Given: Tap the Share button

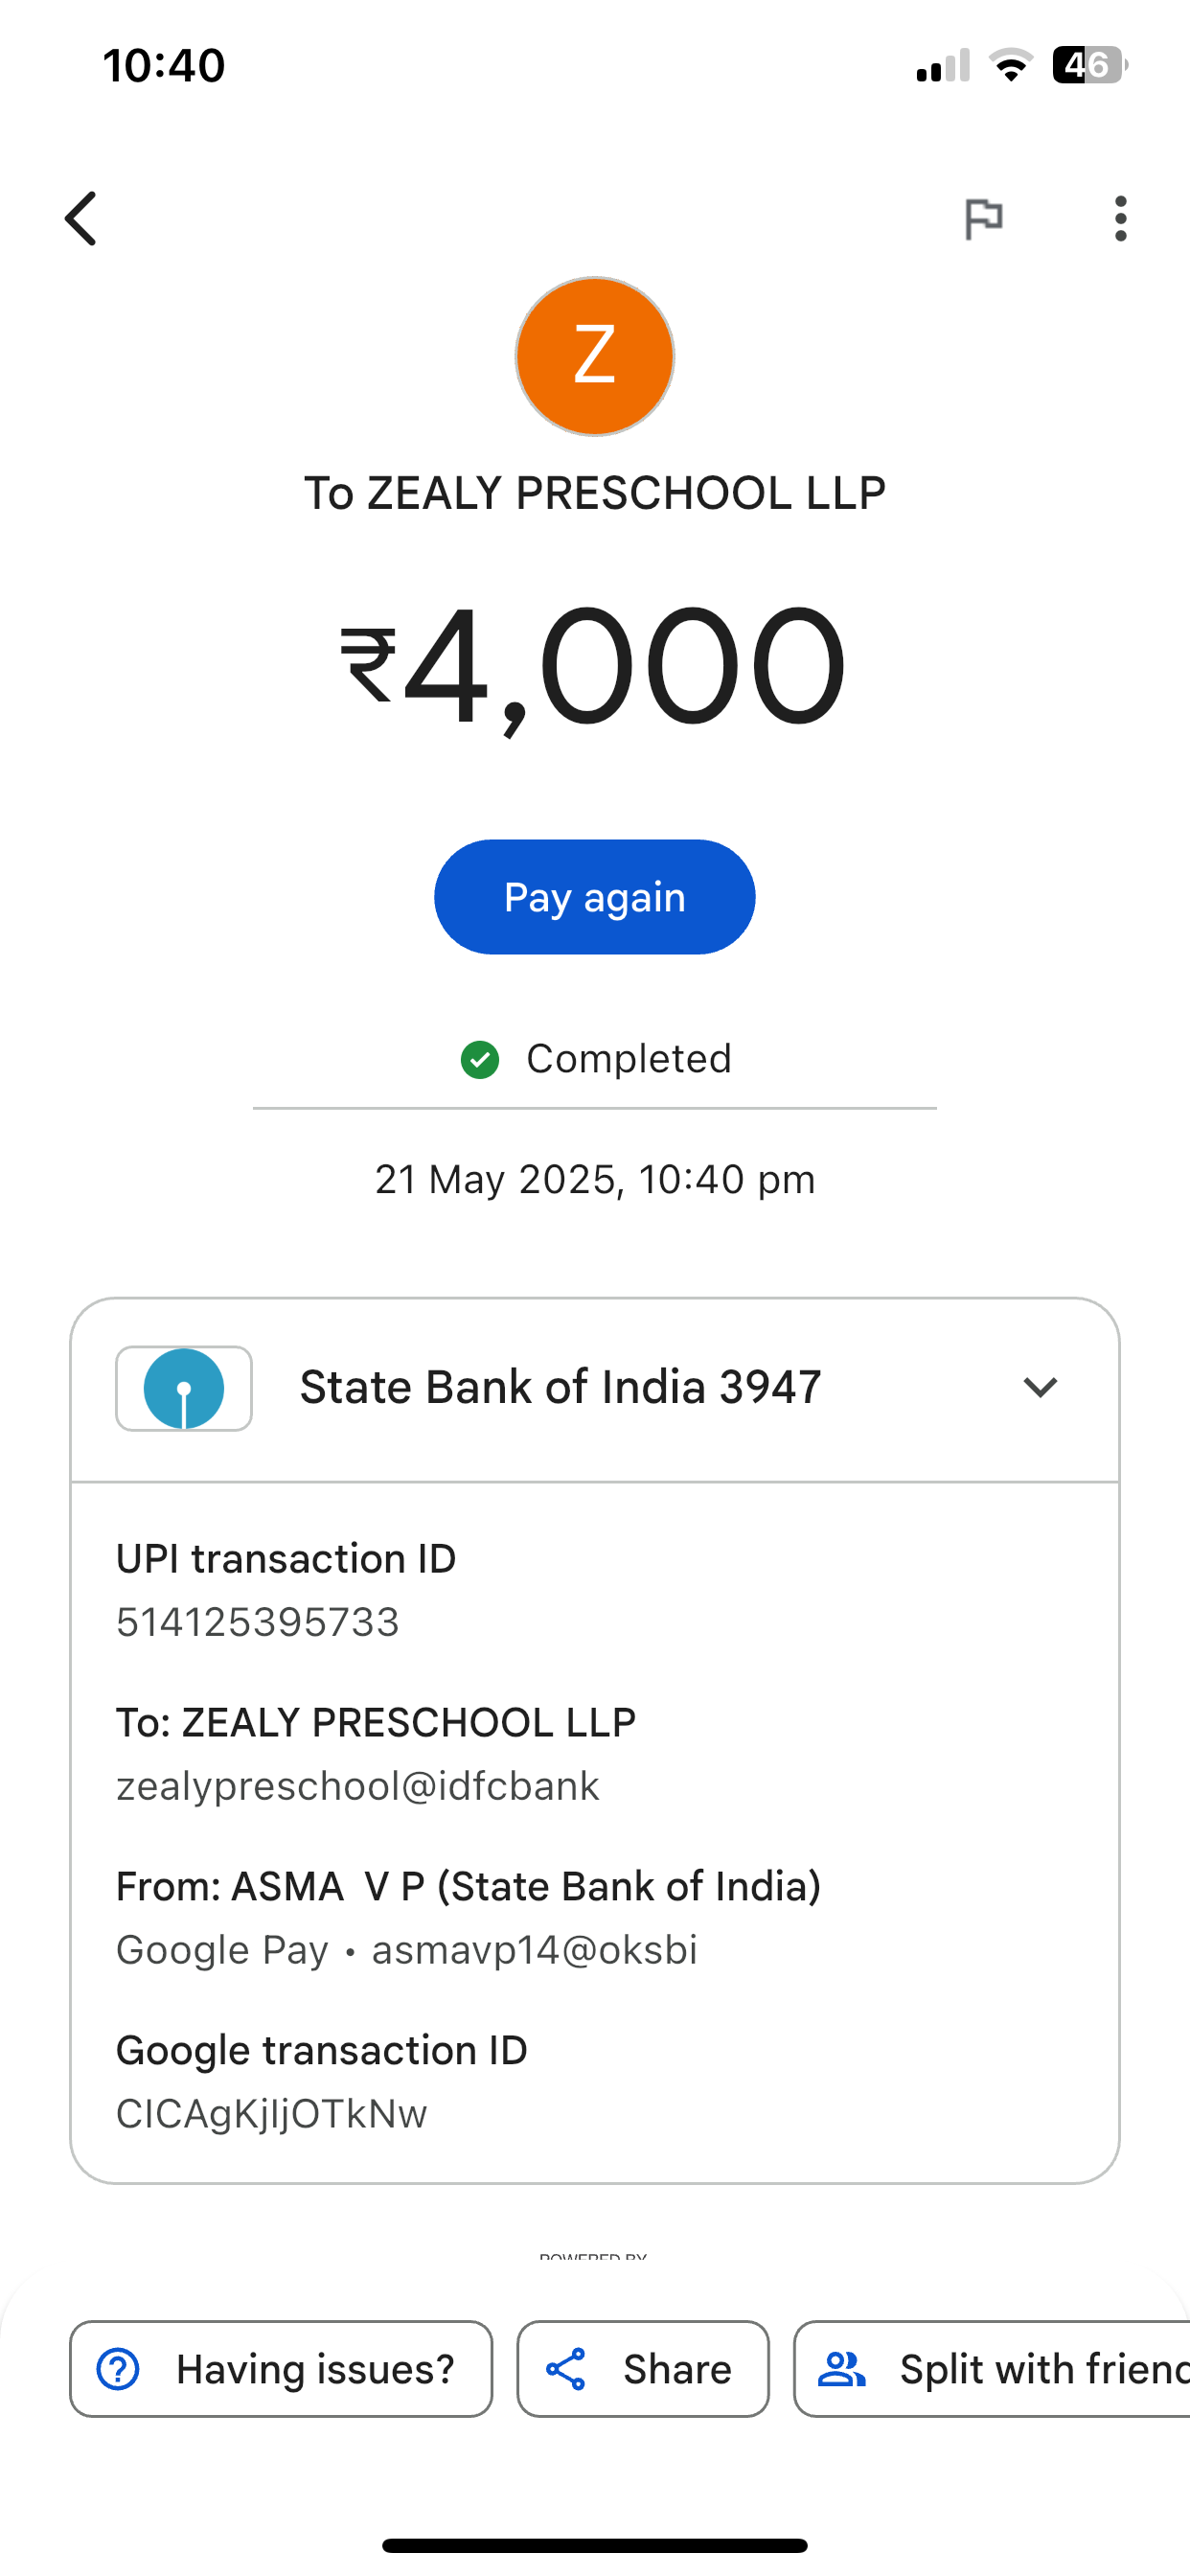Looking at the screenshot, I should (x=643, y=2369).
